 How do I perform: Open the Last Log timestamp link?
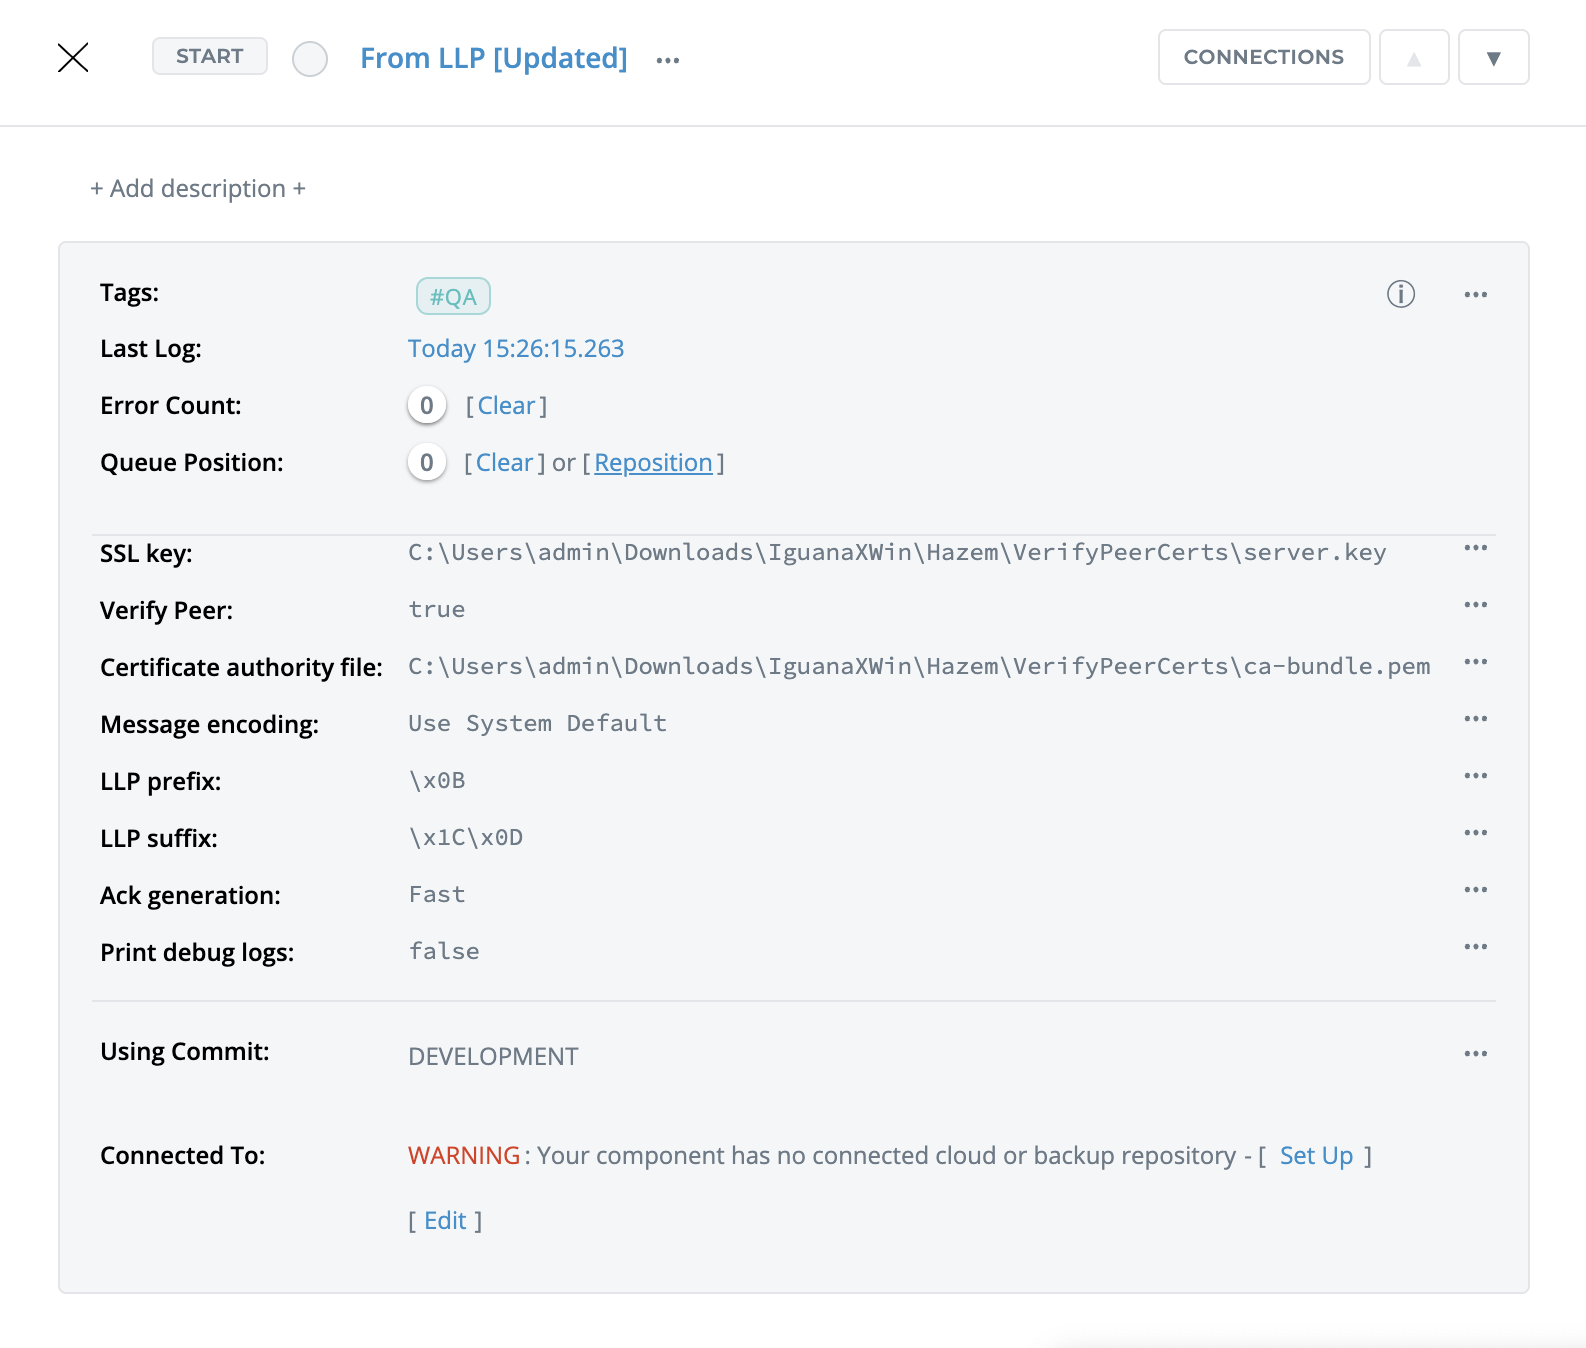515,348
